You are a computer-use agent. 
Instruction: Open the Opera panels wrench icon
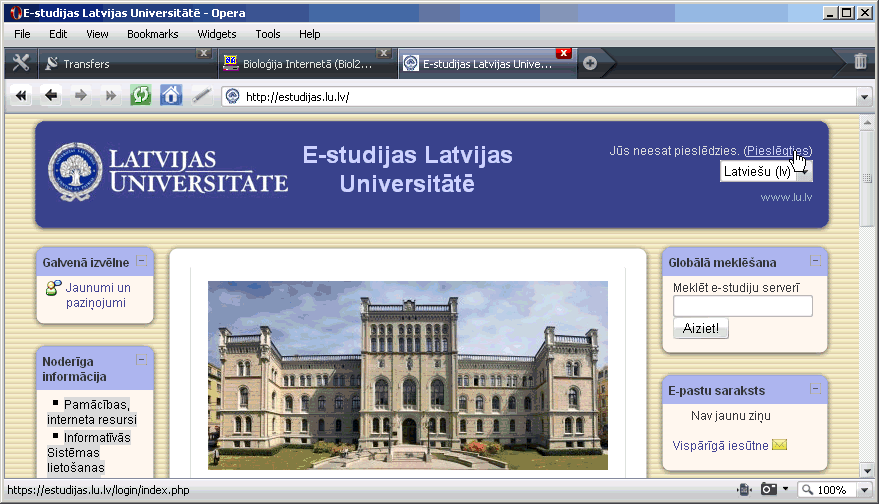(21, 63)
